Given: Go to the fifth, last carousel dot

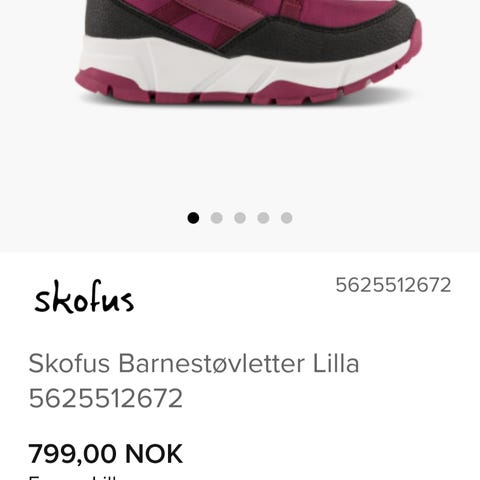Looking at the screenshot, I should click(x=287, y=218).
